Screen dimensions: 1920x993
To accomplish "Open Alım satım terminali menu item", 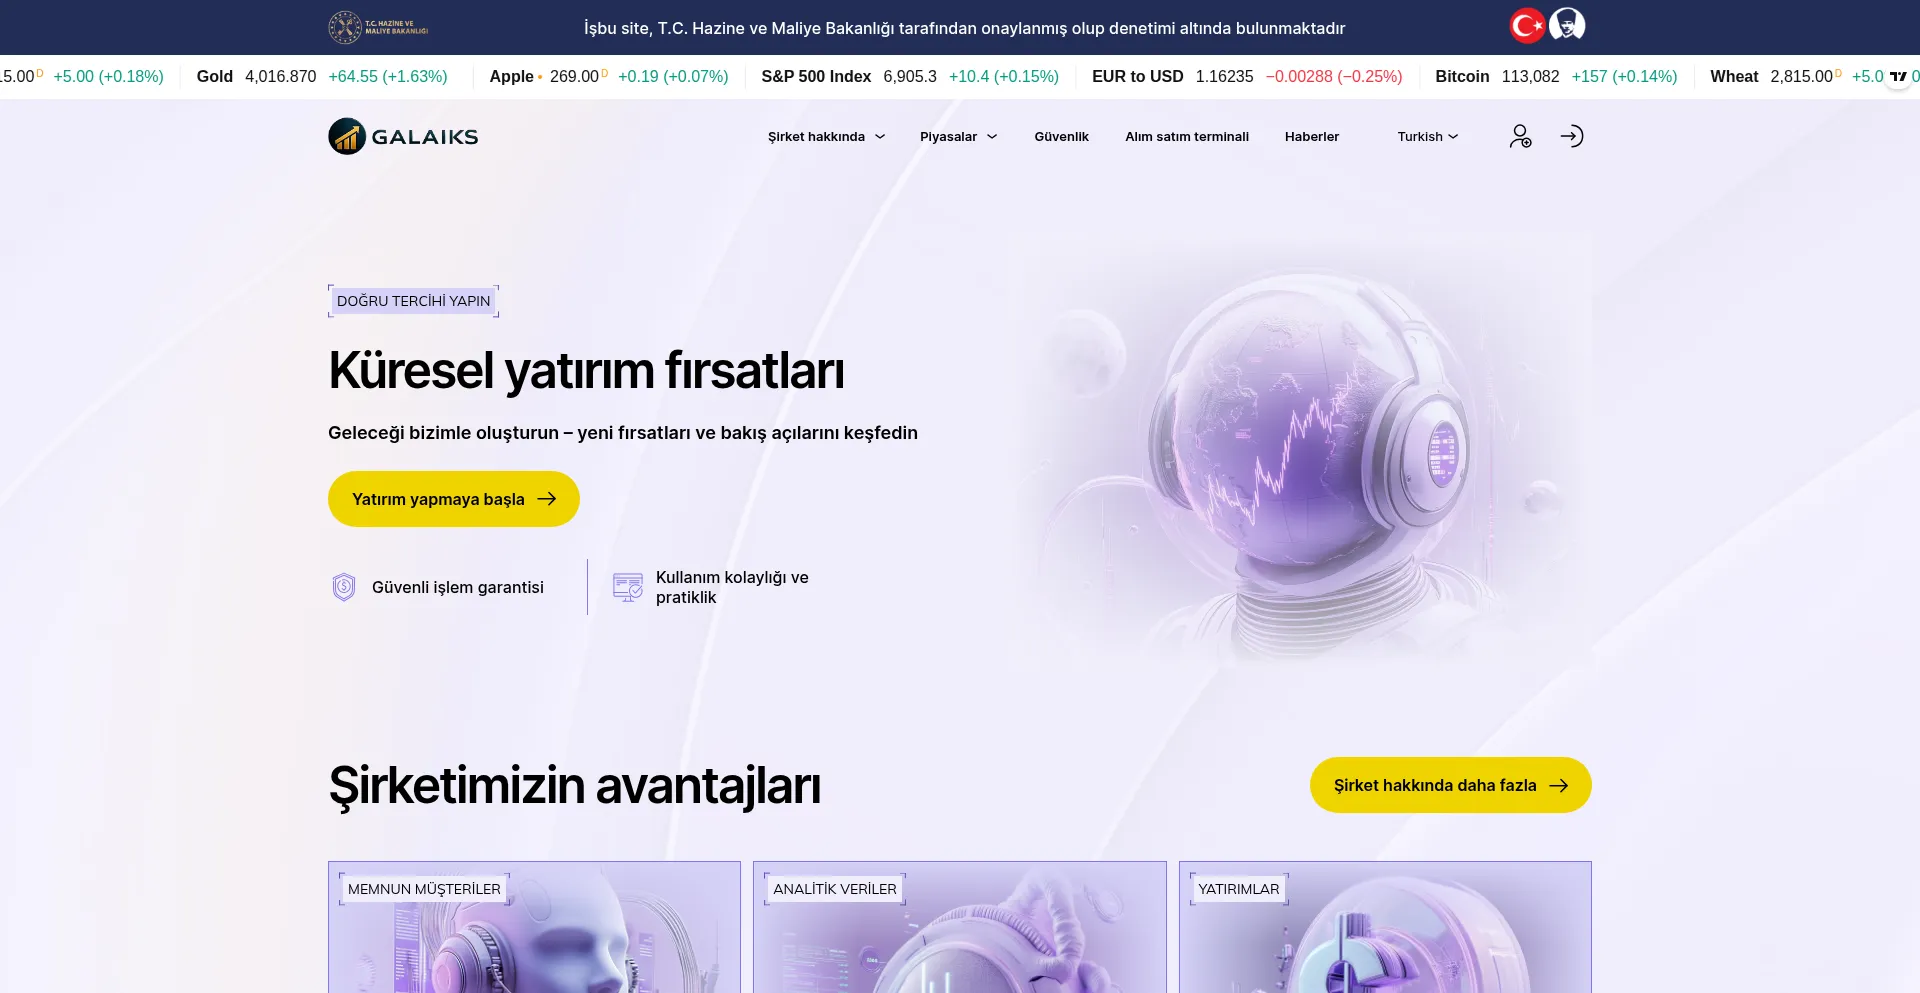I will [x=1186, y=137].
